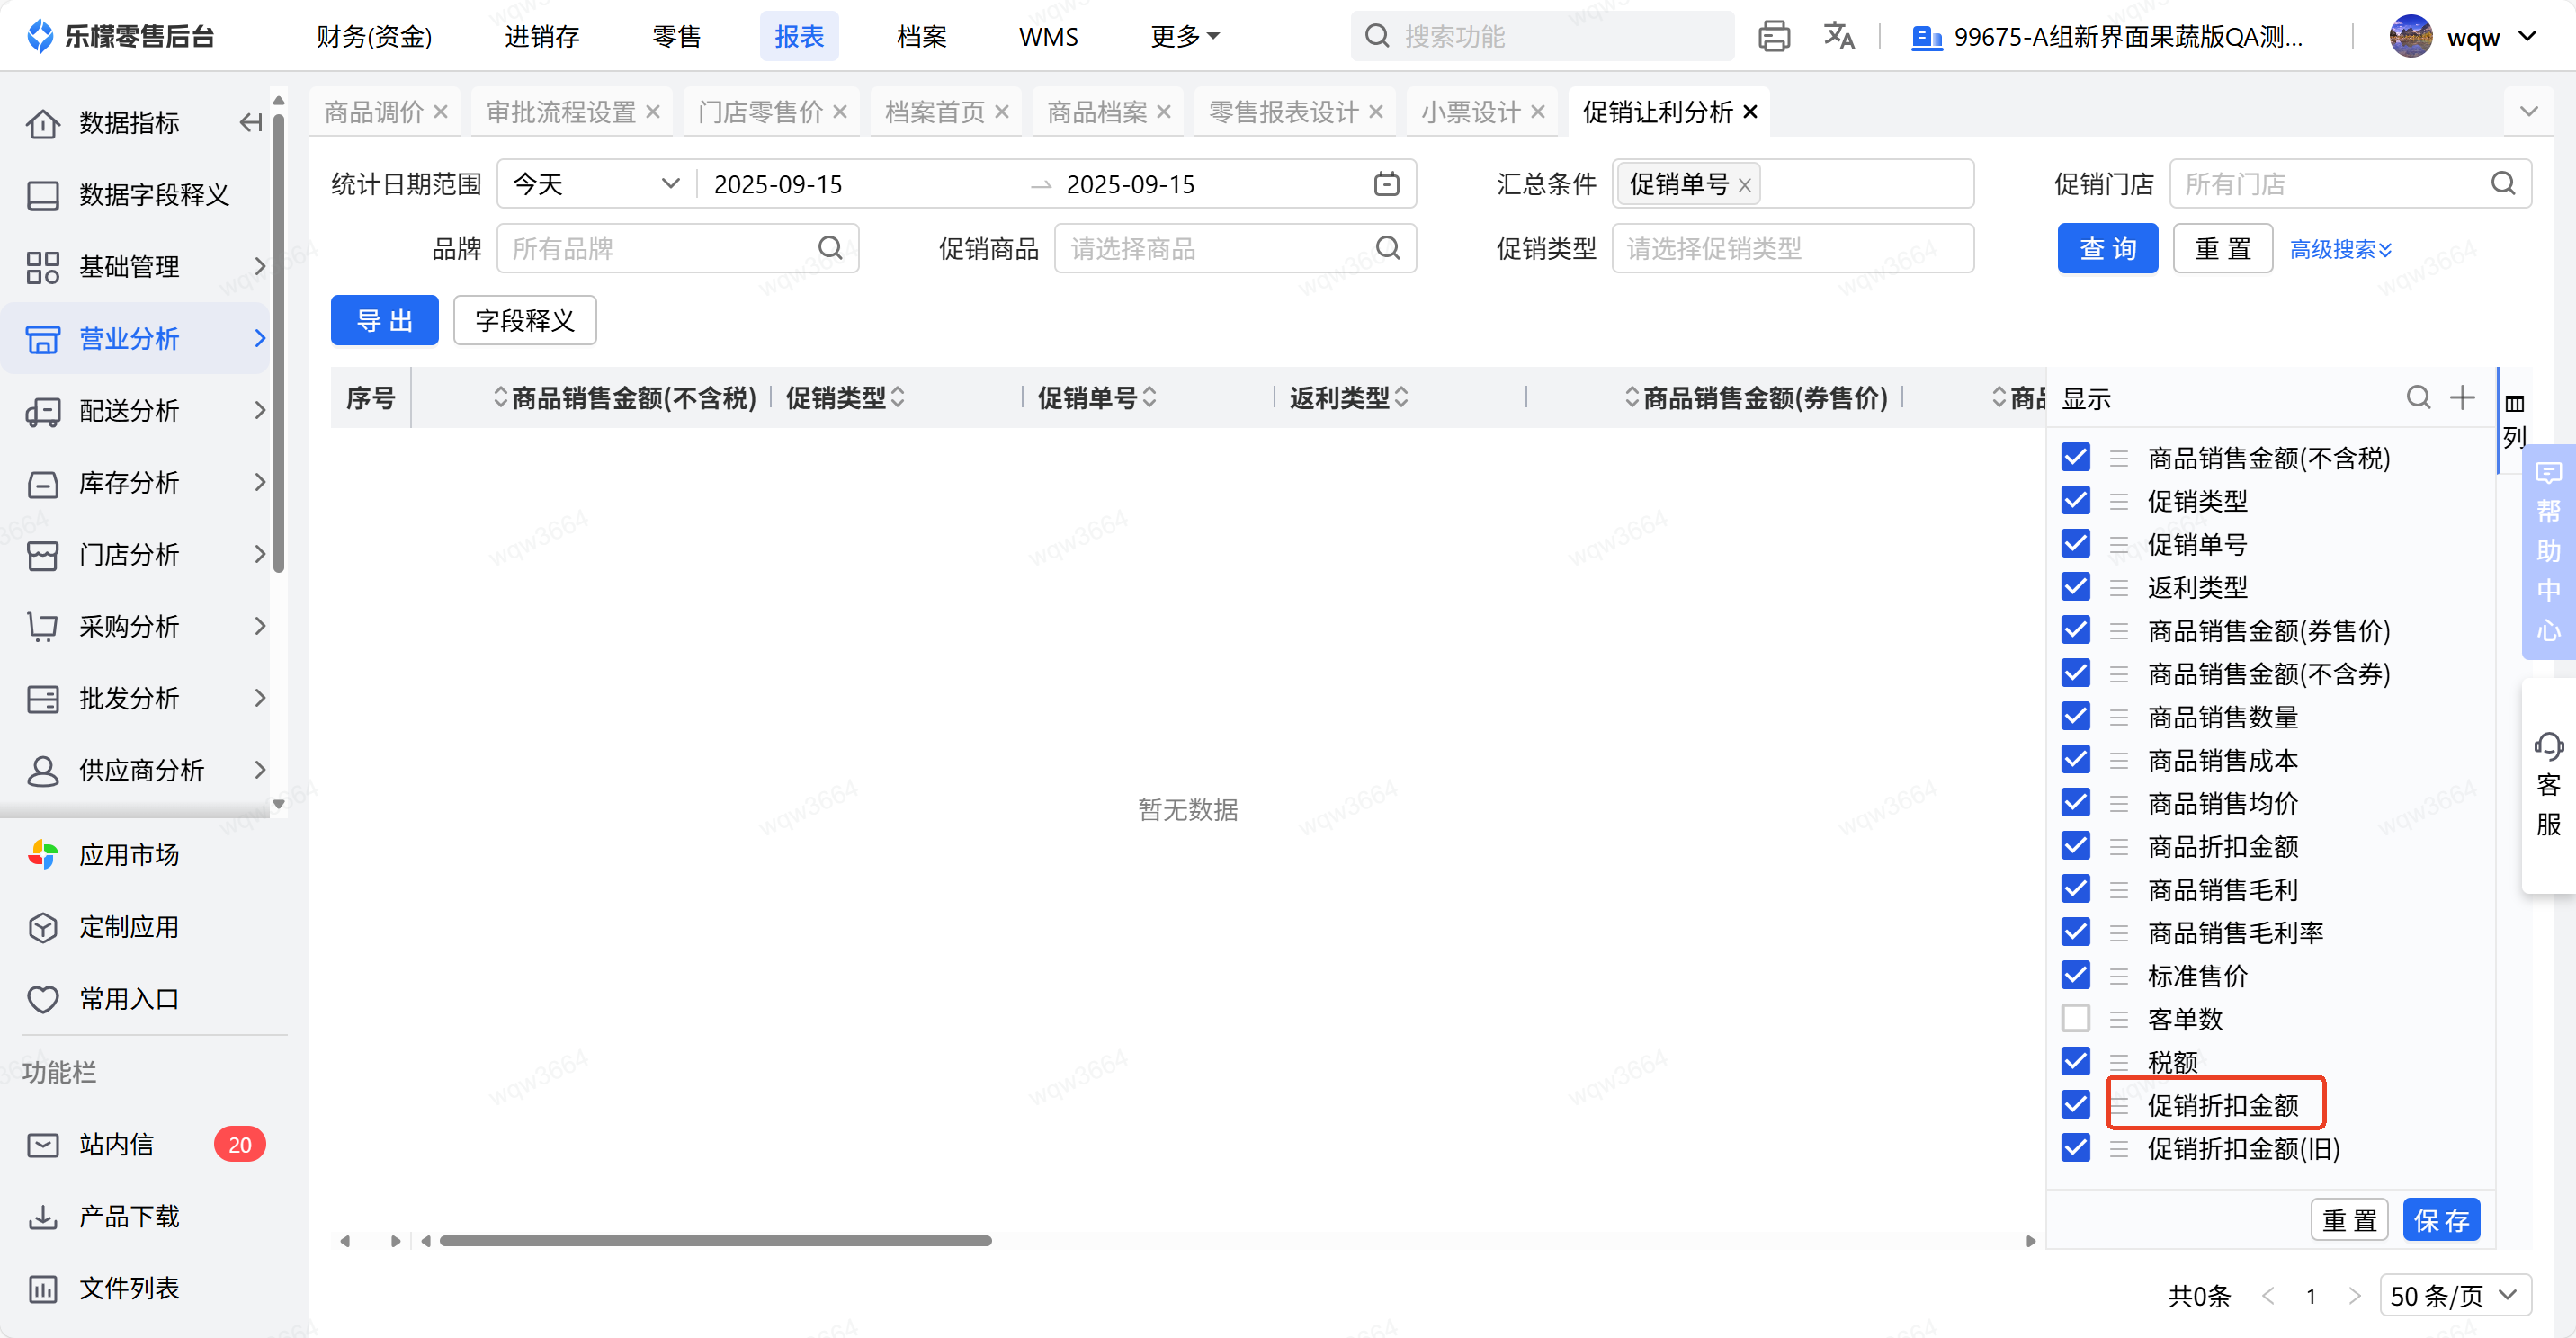Viewport: 2576px width, 1338px height.
Task: Open the customer service headset icon
Action: tap(2547, 747)
